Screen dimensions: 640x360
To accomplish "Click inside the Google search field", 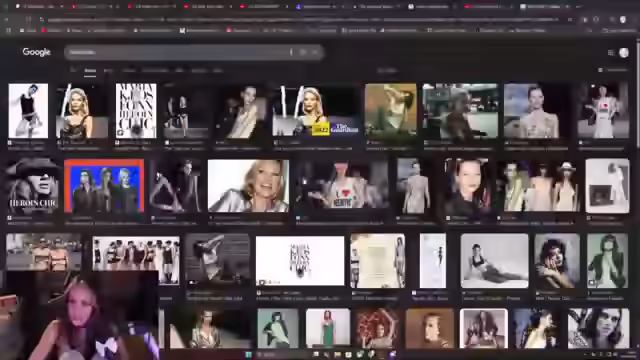I will [176, 52].
